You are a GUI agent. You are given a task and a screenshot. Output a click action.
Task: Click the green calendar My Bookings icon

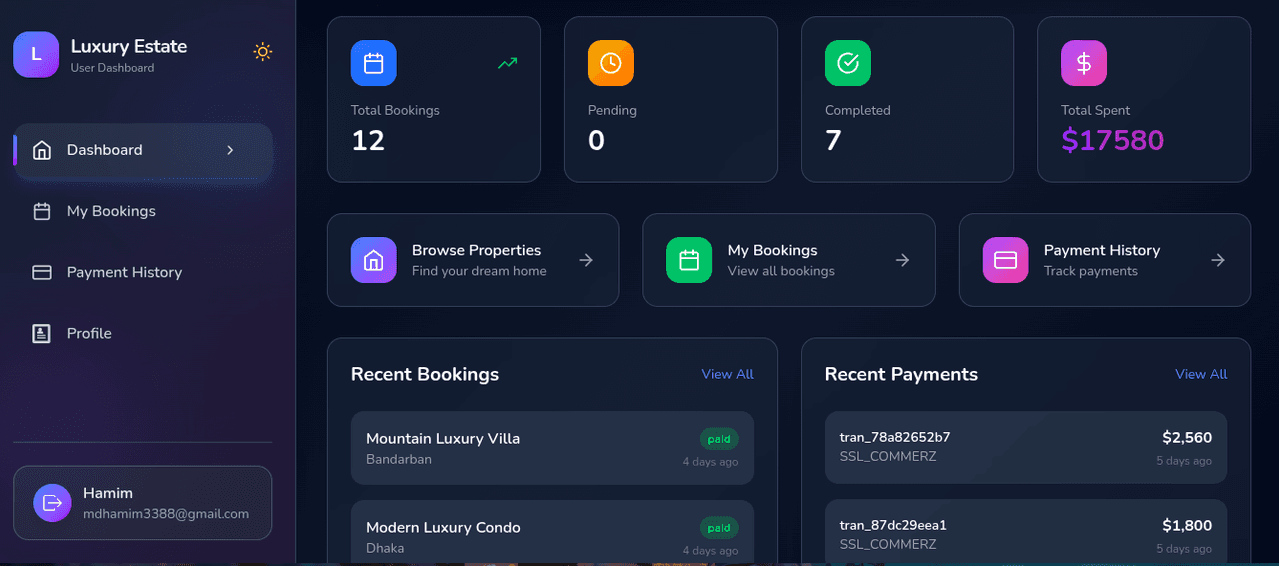coord(689,260)
